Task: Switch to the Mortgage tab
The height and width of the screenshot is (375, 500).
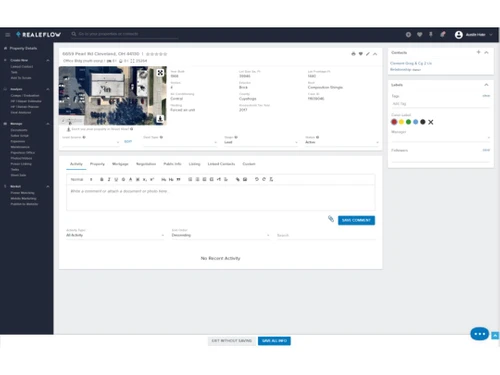Action: (120, 164)
